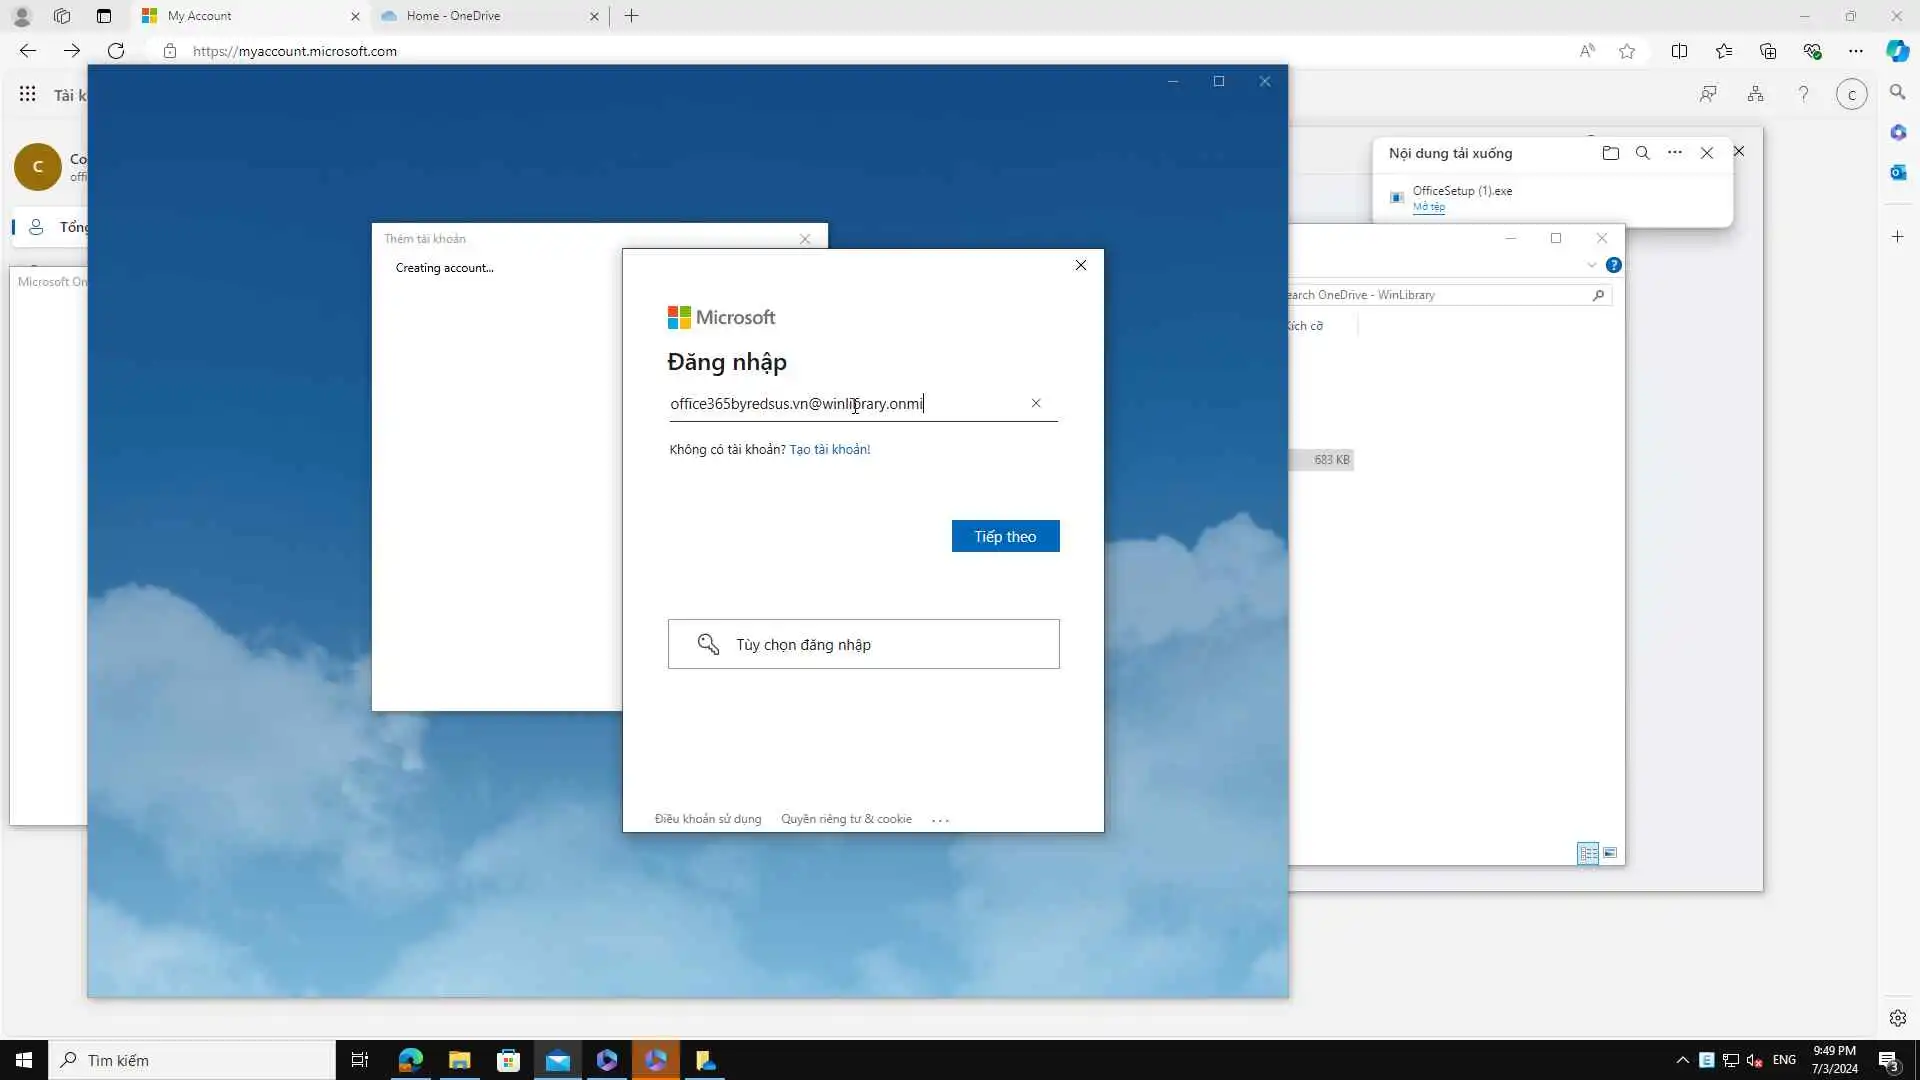Clear the email field with X icon
1920x1080 pixels.
pyautogui.click(x=1036, y=403)
